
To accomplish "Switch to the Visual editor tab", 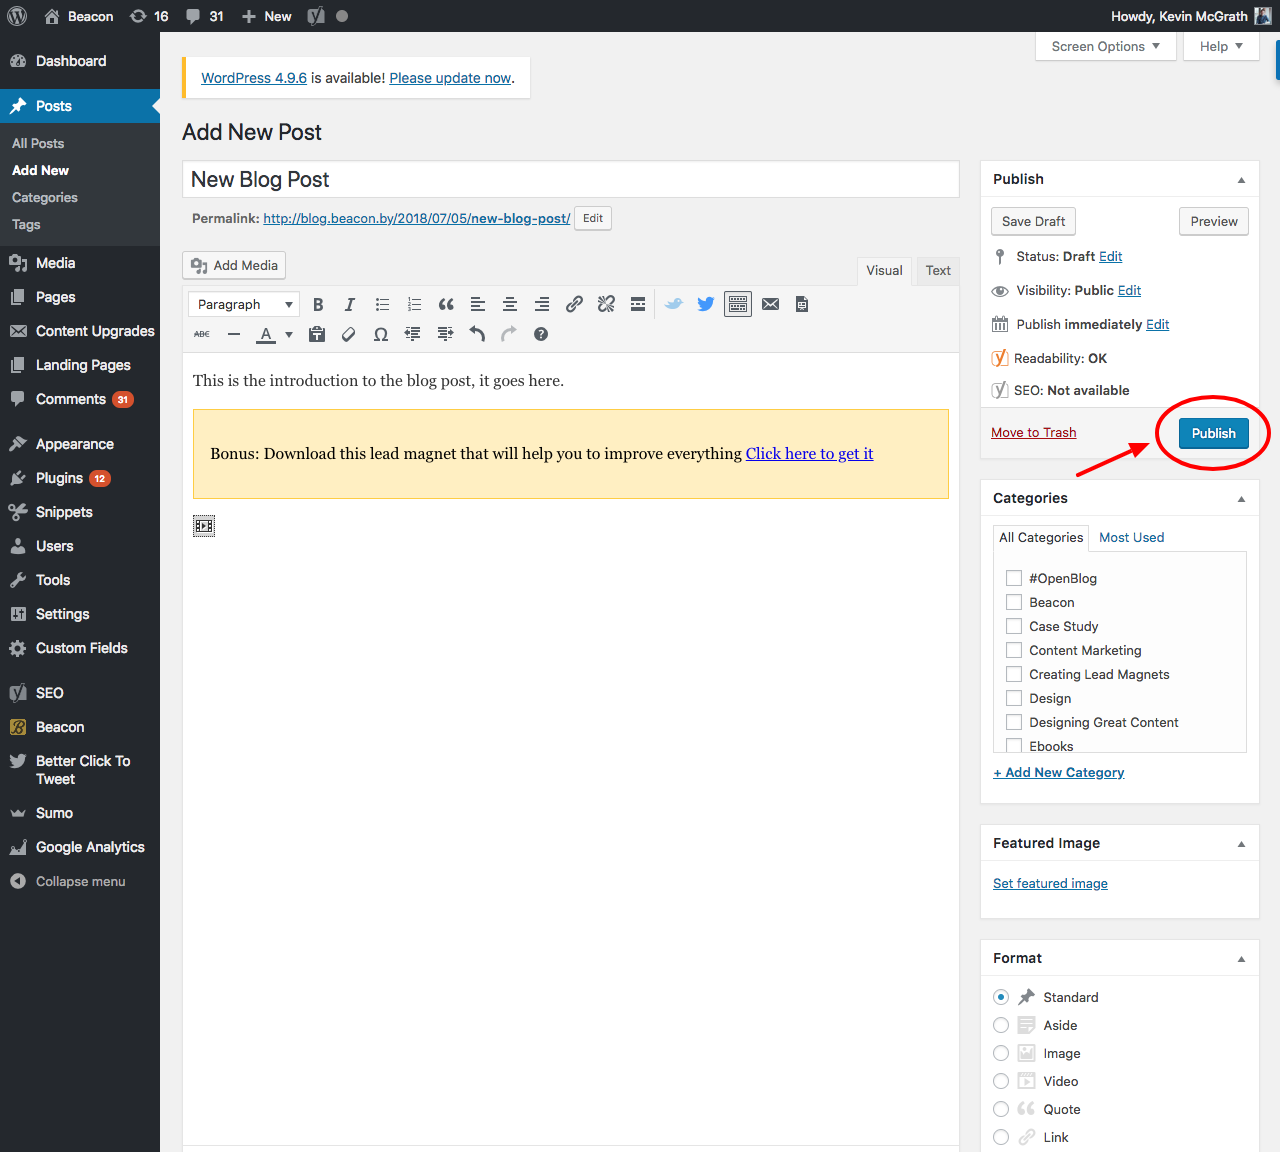I will click(x=884, y=271).
